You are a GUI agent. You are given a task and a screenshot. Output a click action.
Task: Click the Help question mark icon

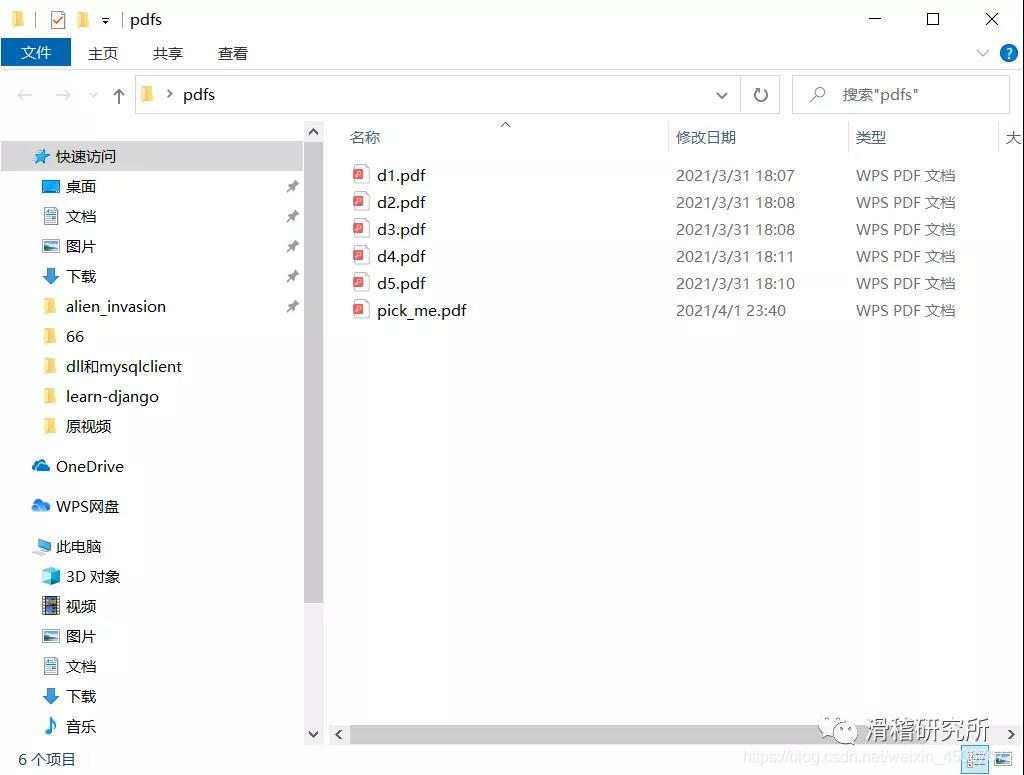click(1008, 53)
